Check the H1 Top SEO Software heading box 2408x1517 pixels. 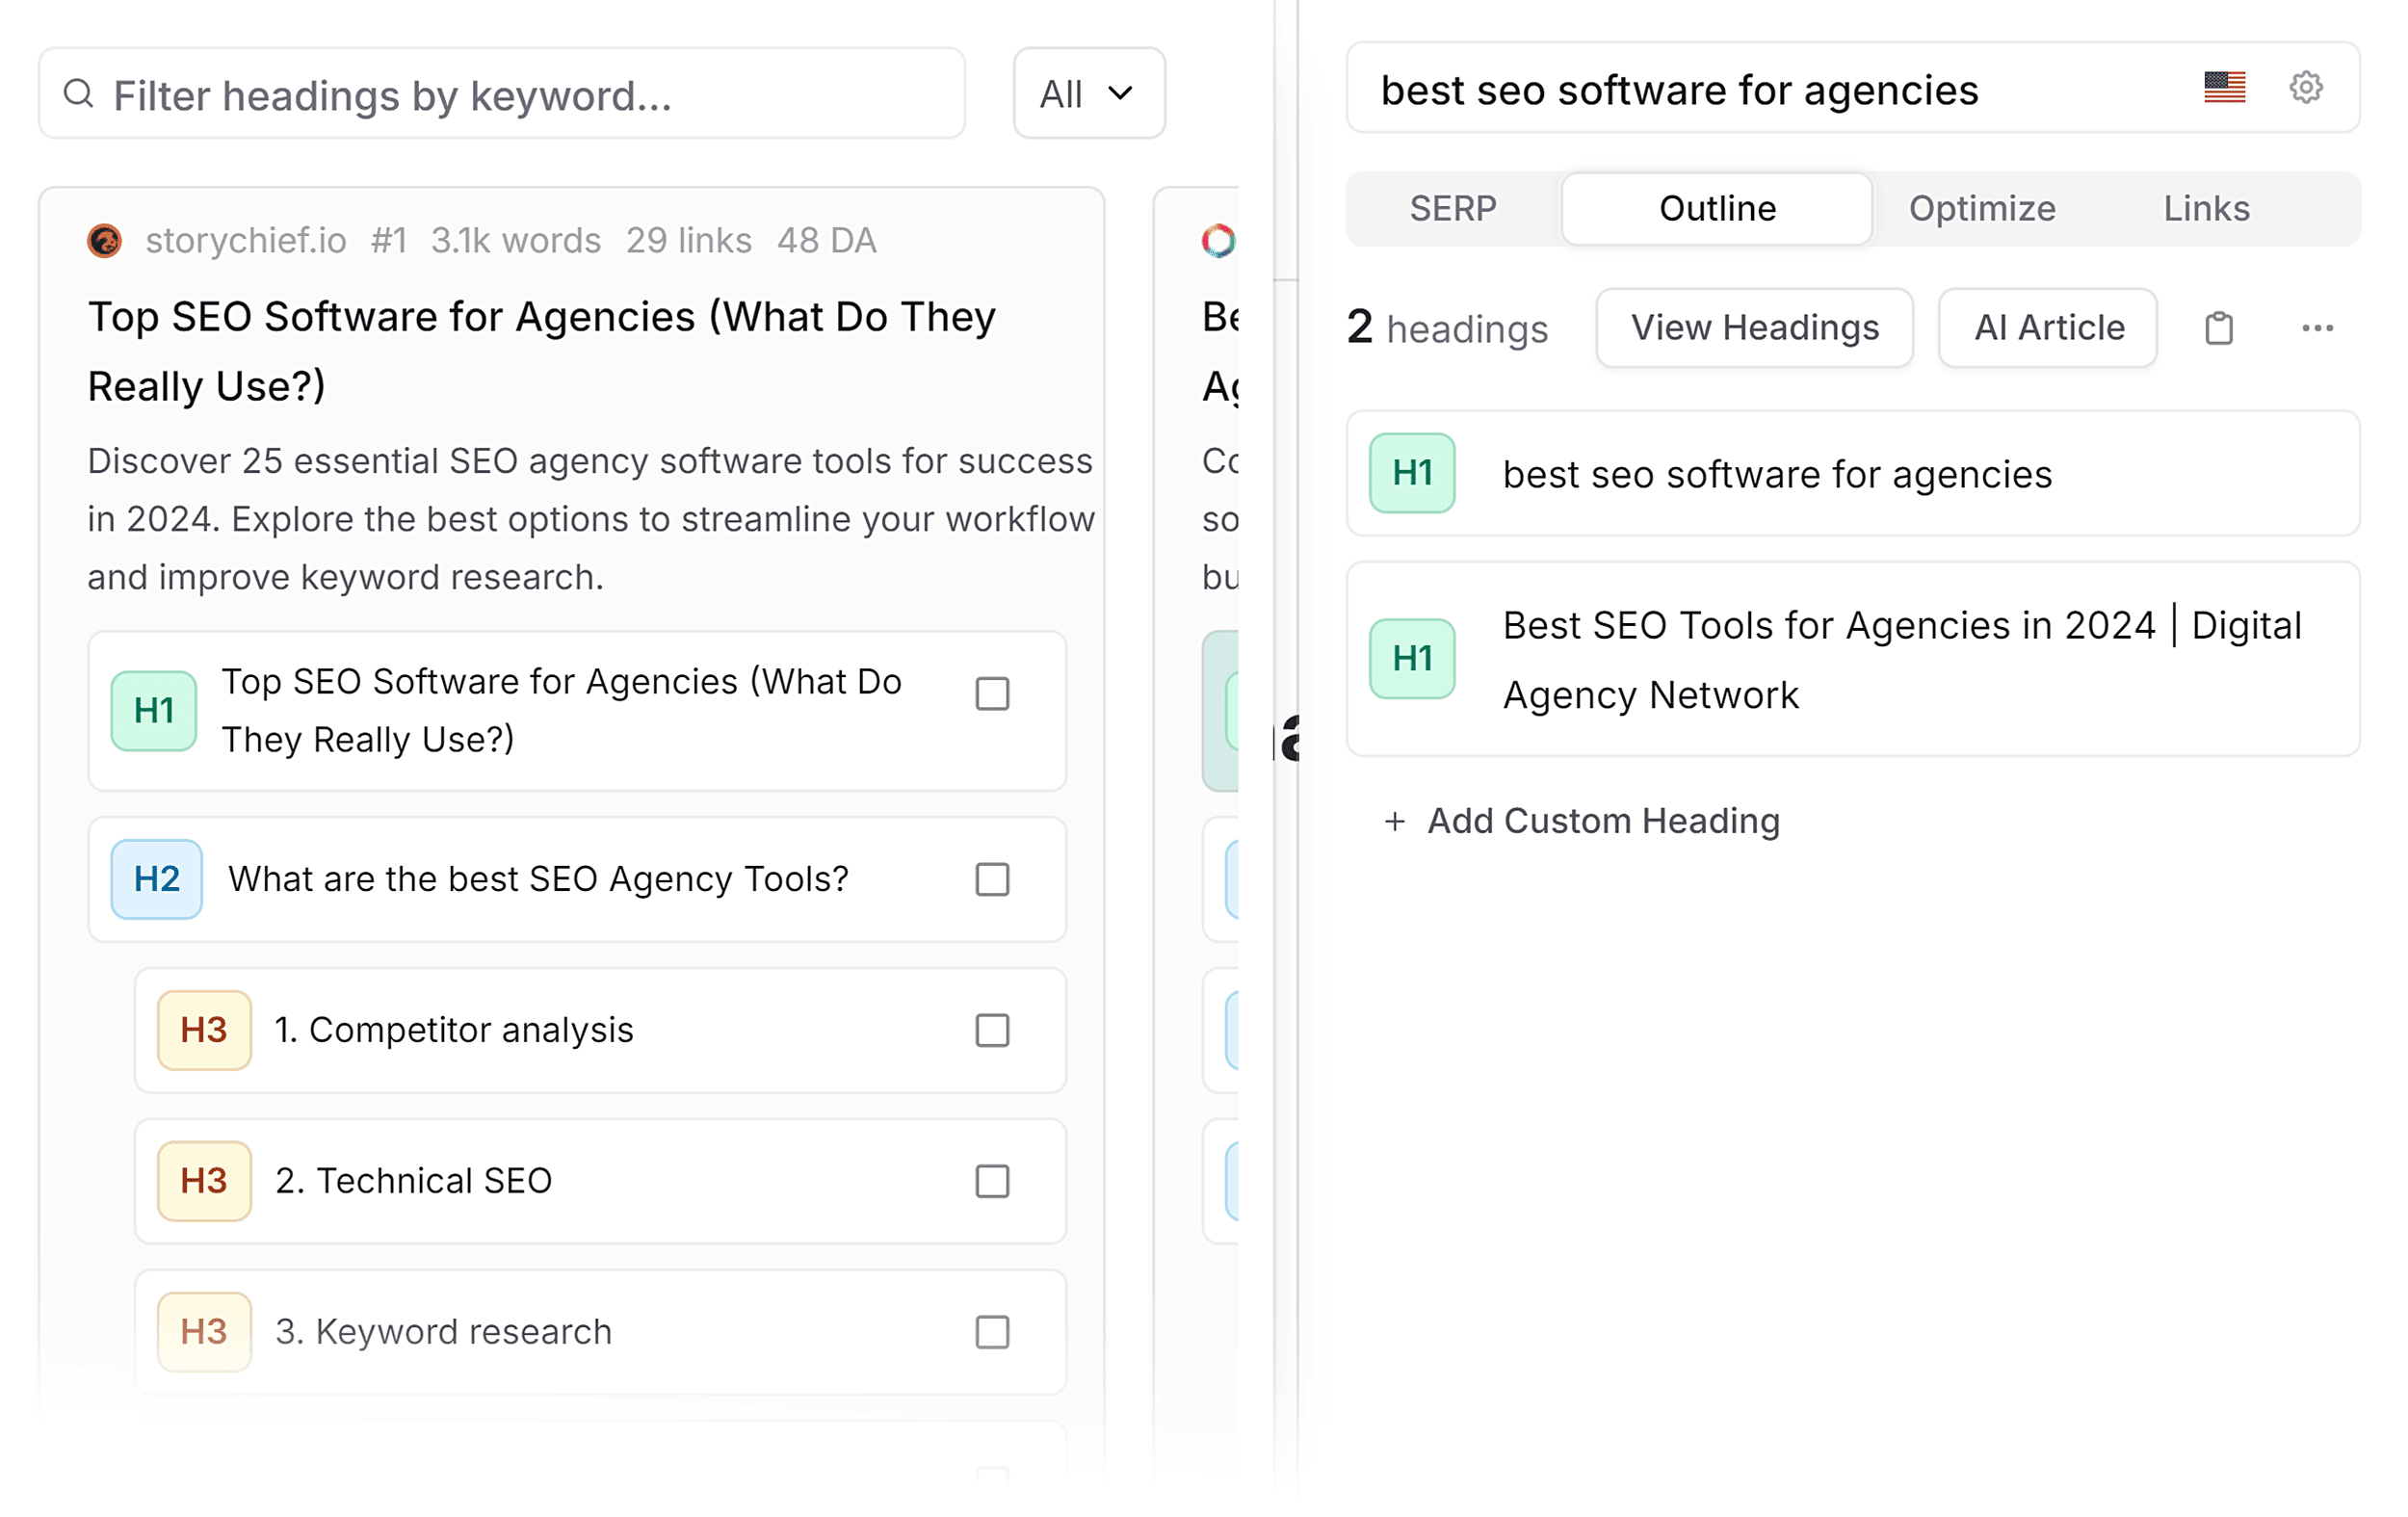pyautogui.click(x=991, y=694)
